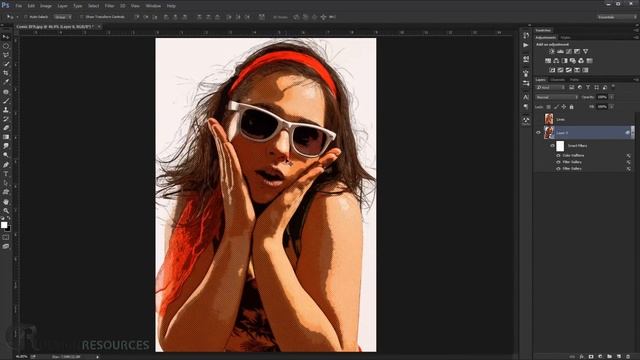Change screen mode icon at toolbox bottom

tap(6, 246)
